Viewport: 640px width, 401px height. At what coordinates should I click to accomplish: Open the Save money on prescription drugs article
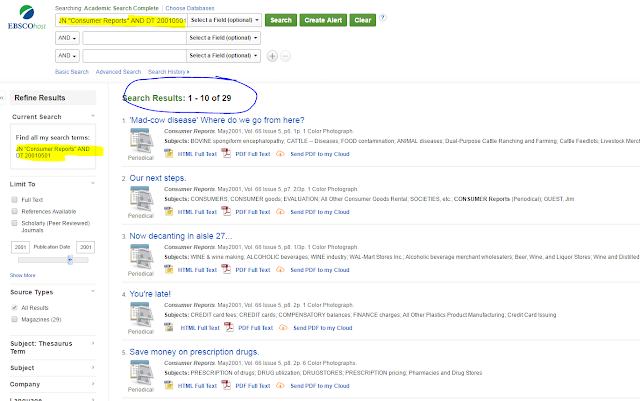(x=194, y=352)
